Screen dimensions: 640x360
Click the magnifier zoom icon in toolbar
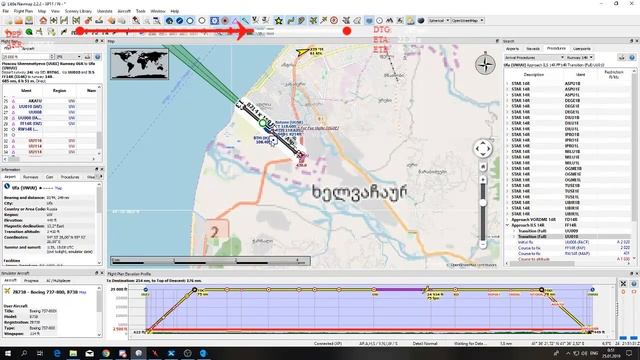(x=136, y=20)
